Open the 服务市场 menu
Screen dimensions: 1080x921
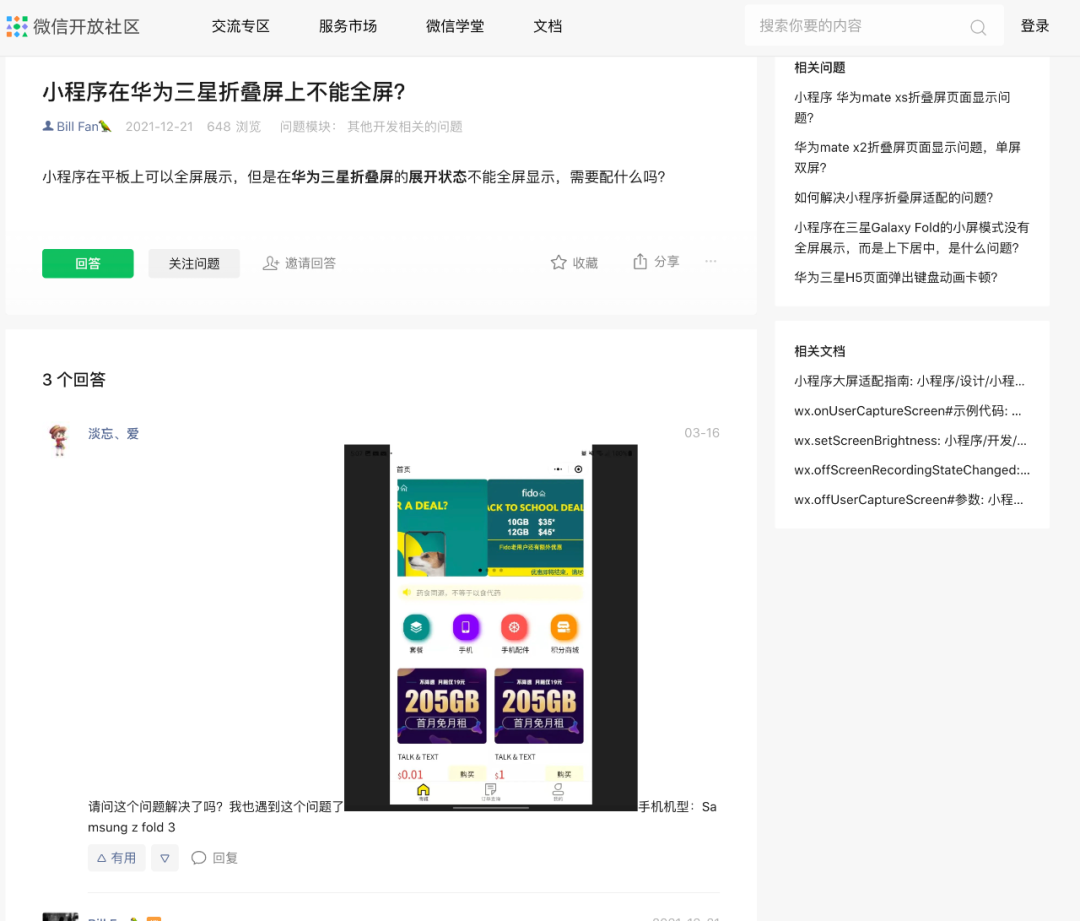click(348, 26)
